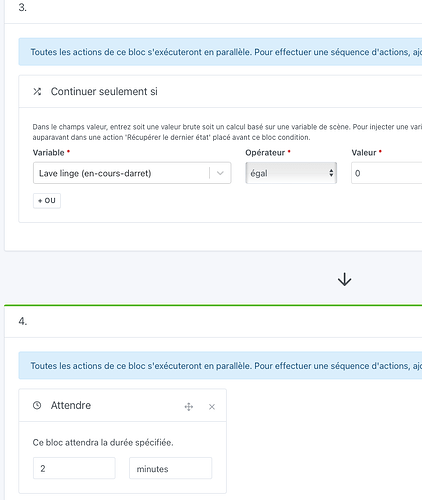Click the blue parallel-actions info banner in block 4
Screen dimensions: 422x500
[220, 365]
